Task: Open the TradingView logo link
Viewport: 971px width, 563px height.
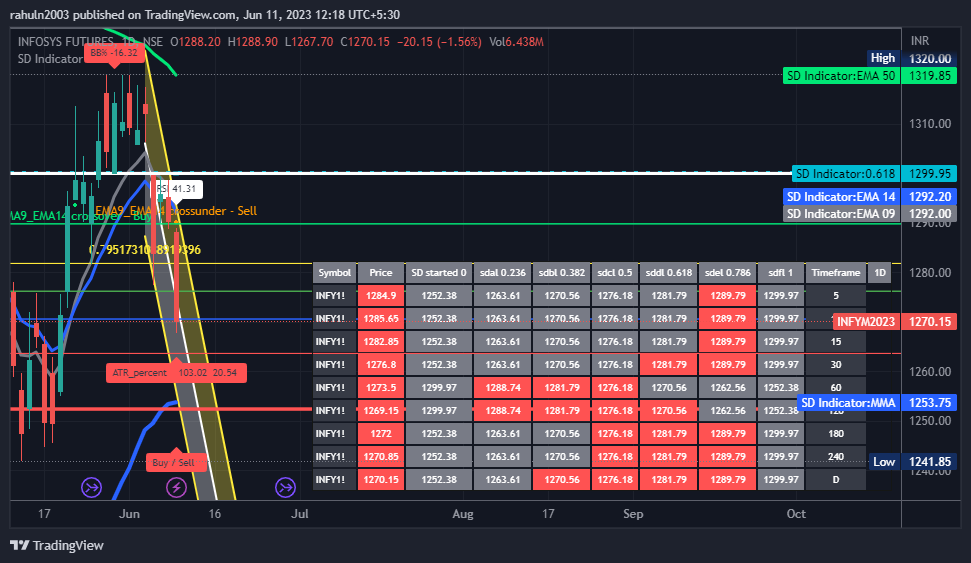Action: (57, 545)
